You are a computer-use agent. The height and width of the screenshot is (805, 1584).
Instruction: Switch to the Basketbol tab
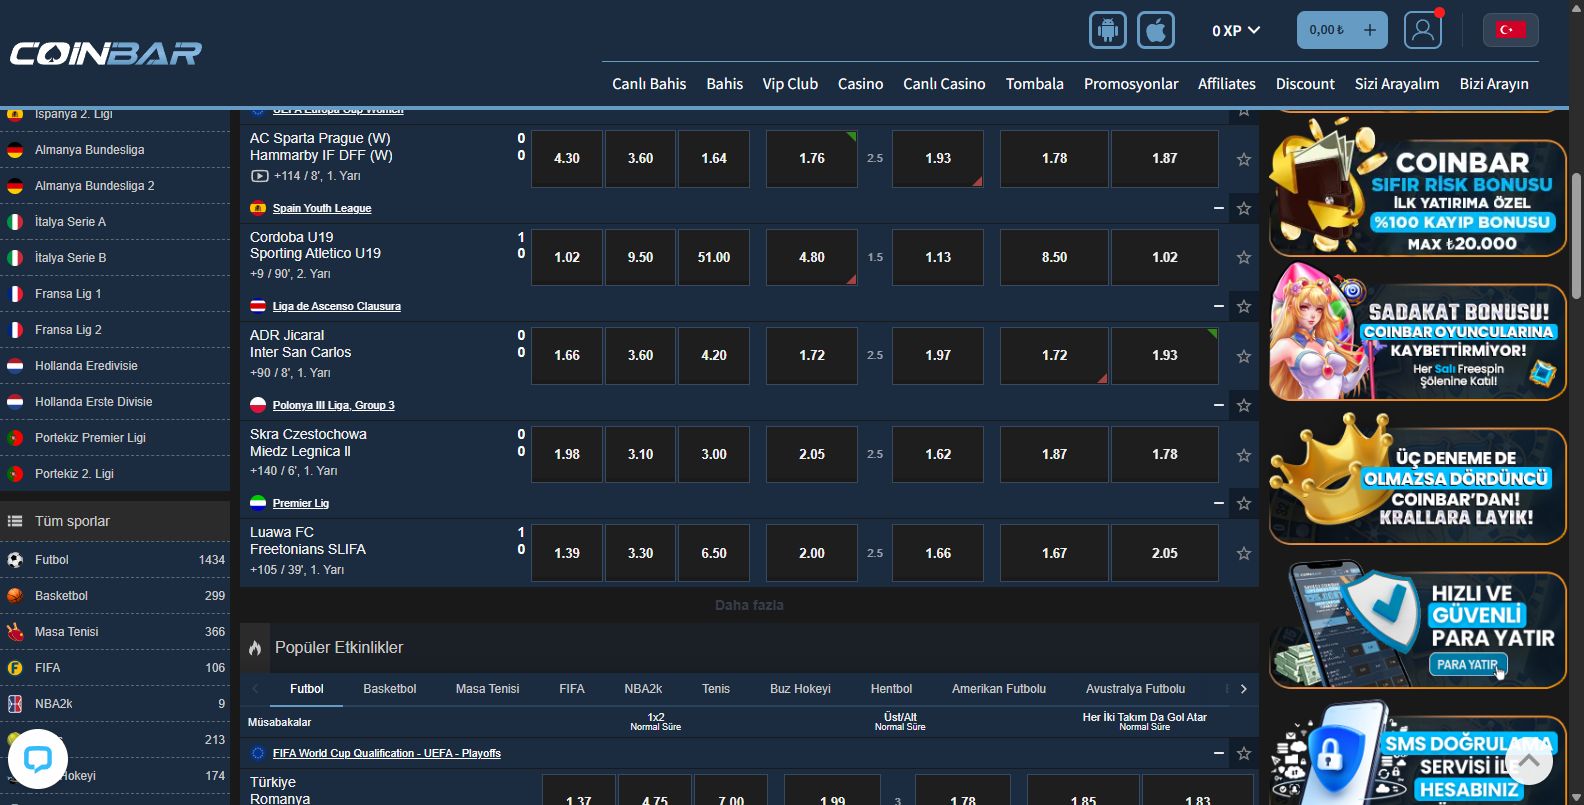tap(389, 689)
